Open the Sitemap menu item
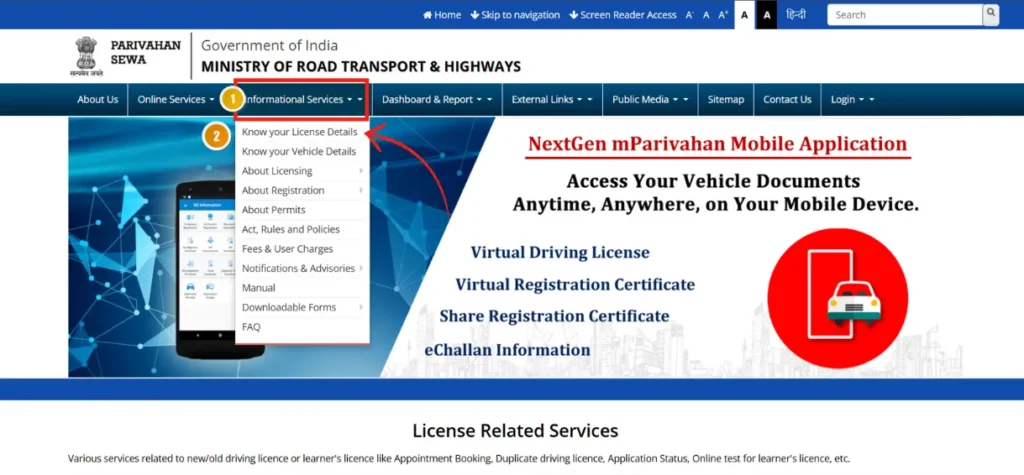Screen dimensions: 1024x475 (726, 99)
